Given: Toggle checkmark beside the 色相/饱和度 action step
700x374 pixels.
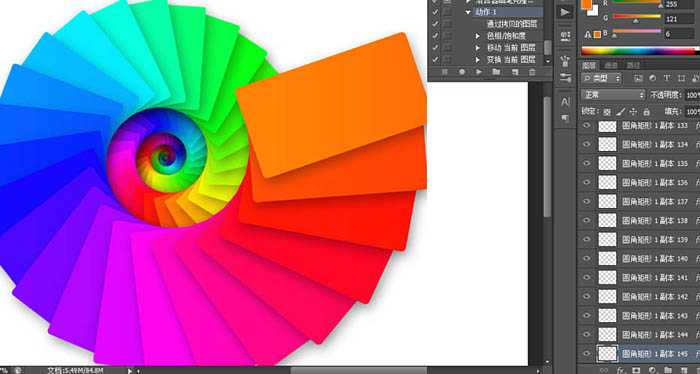Looking at the screenshot, I should click(x=435, y=36).
